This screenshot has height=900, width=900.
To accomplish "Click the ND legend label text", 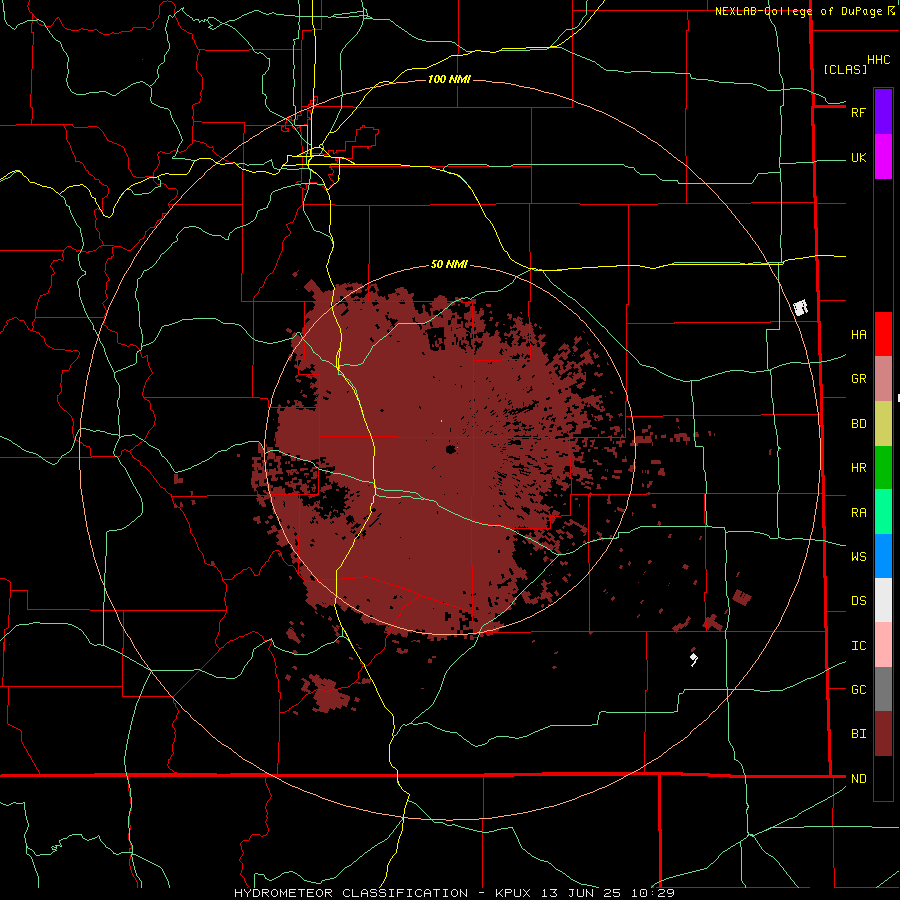I will [x=859, y=779].
